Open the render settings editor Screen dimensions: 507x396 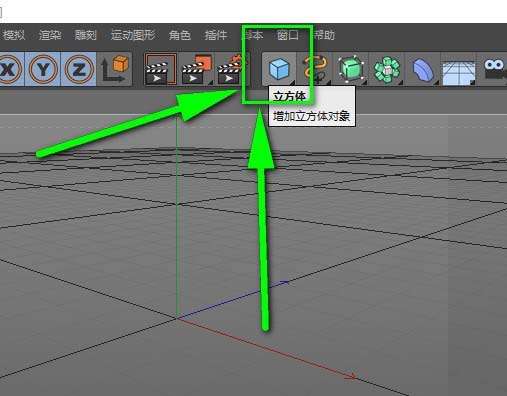pyautogui.click(x=232, y=69)
